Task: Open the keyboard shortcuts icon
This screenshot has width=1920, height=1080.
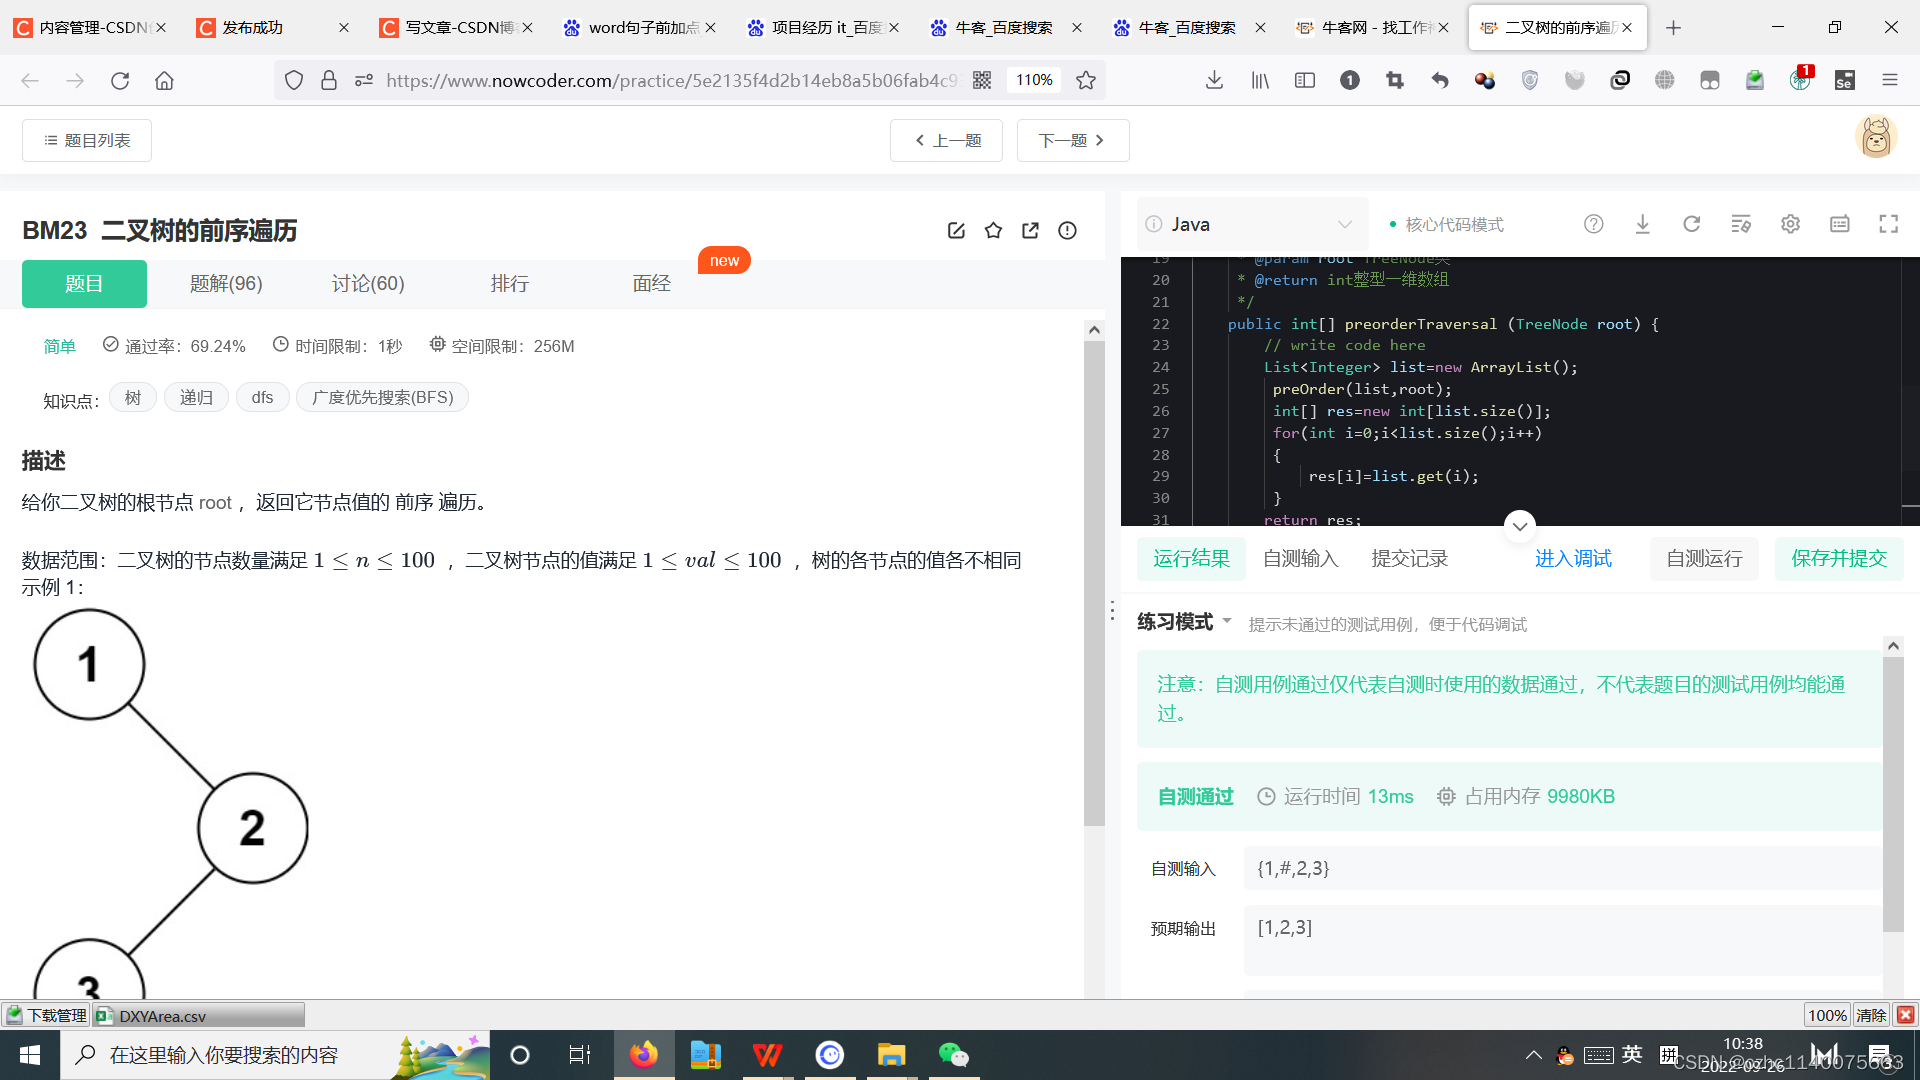Action: [x=1839, y=224]
